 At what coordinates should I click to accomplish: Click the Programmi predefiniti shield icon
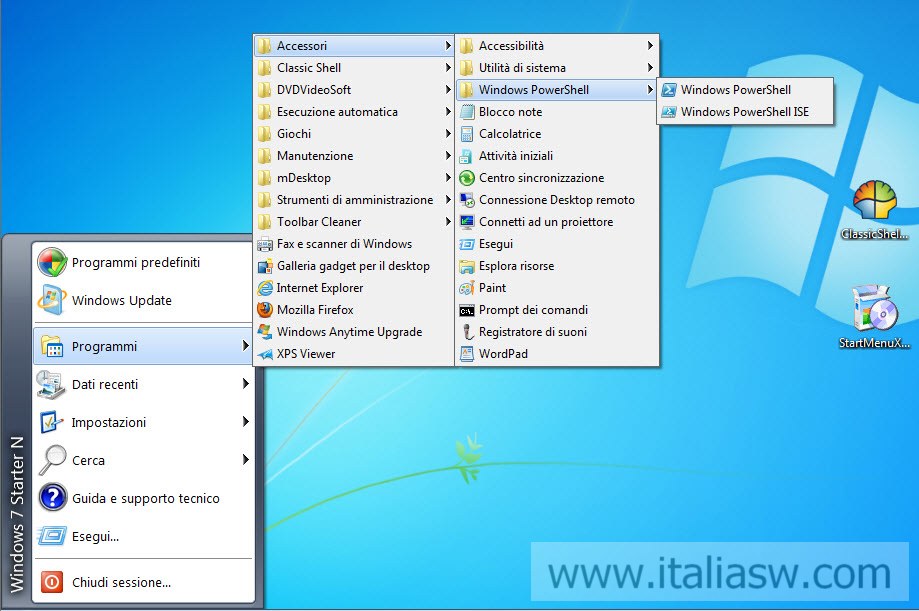click(x=52, y=262)
